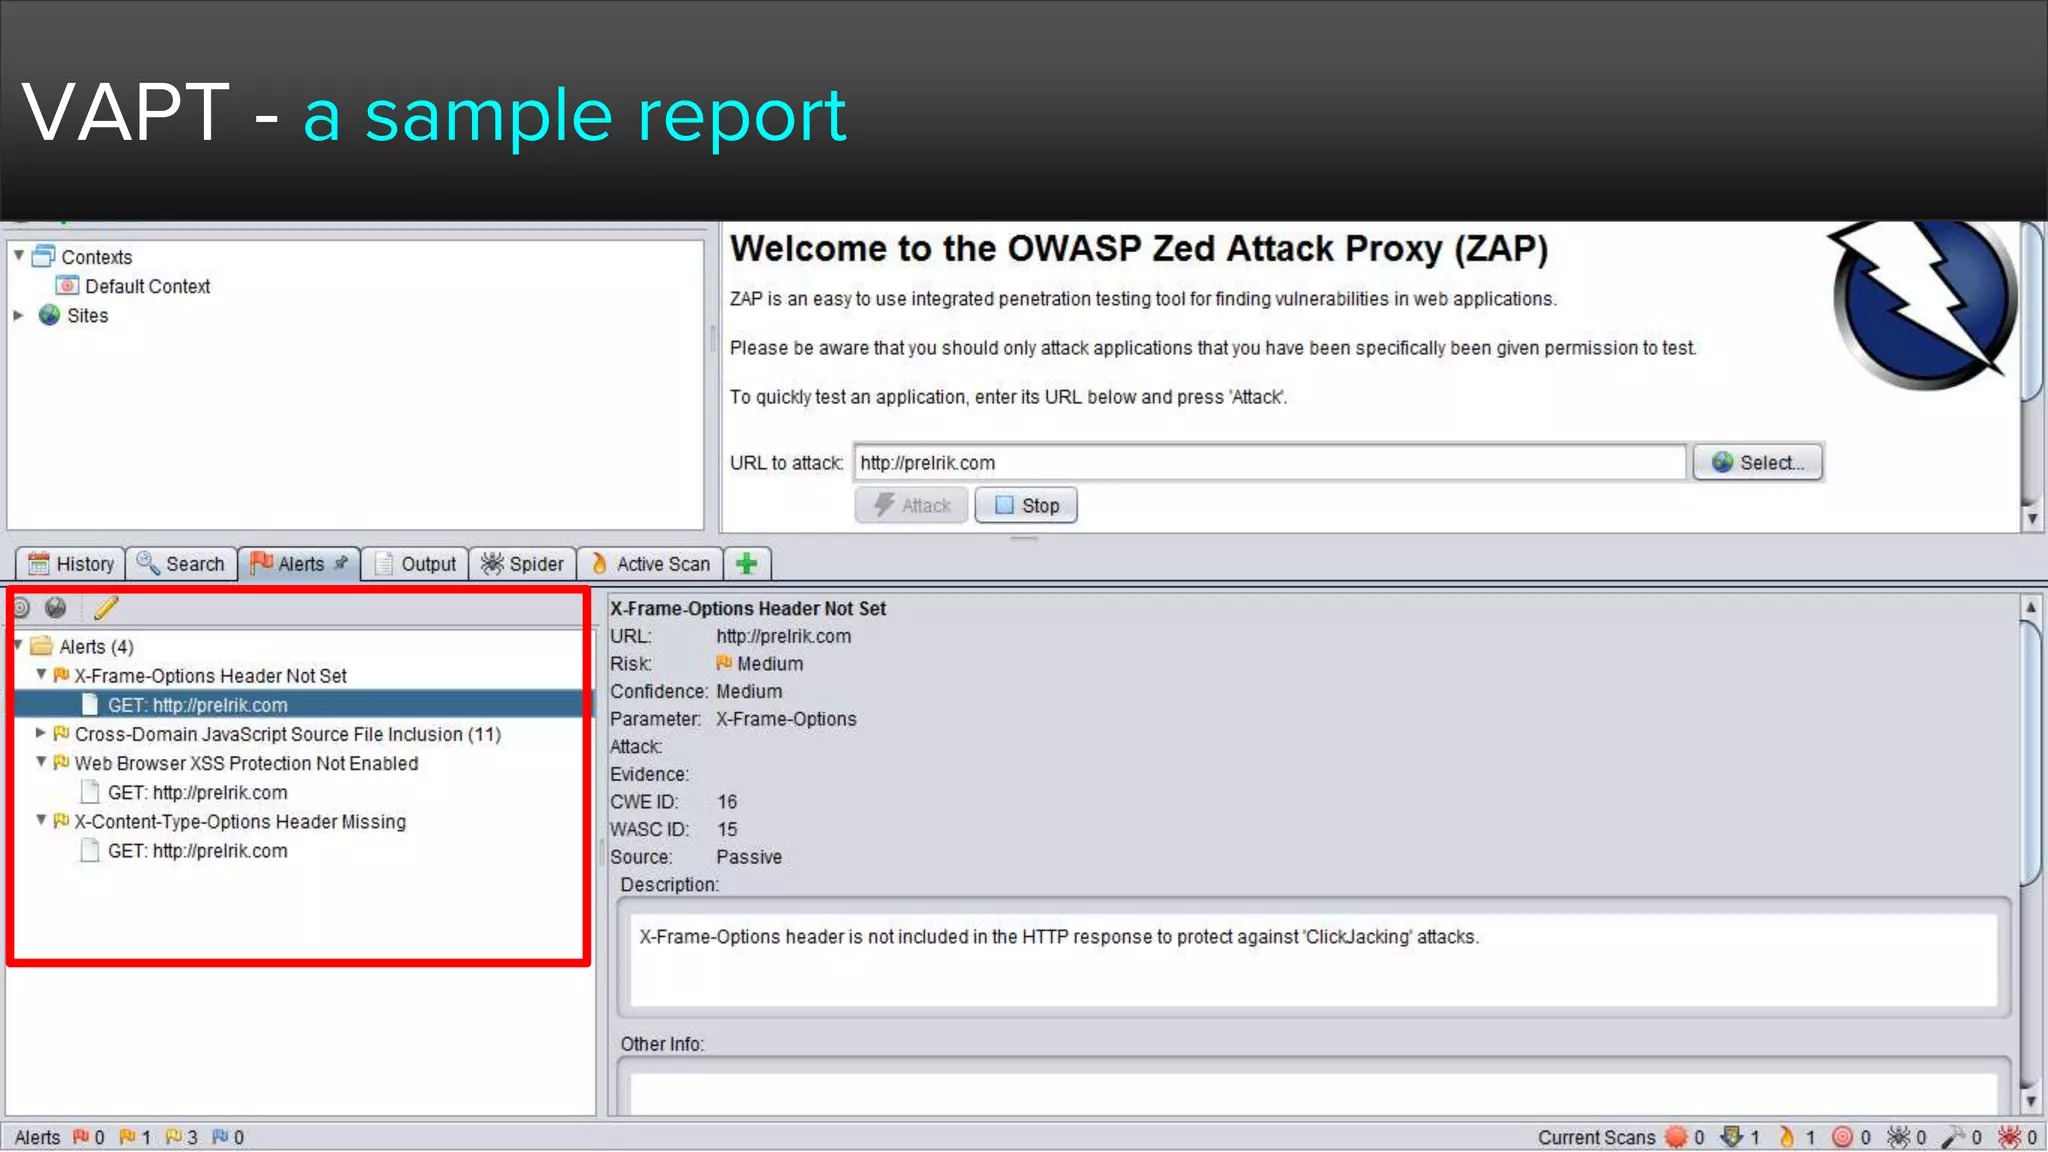
Task: Open the History tab
Action: [x=71, y=564]
